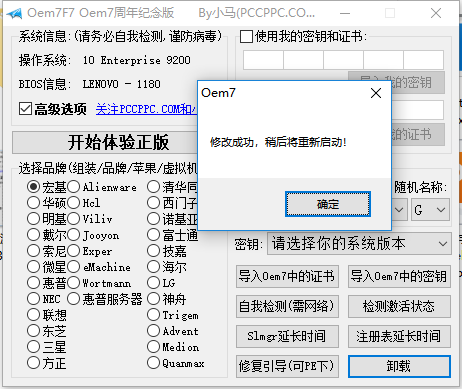Pick 神舟 brand radio button

point(153,299)
